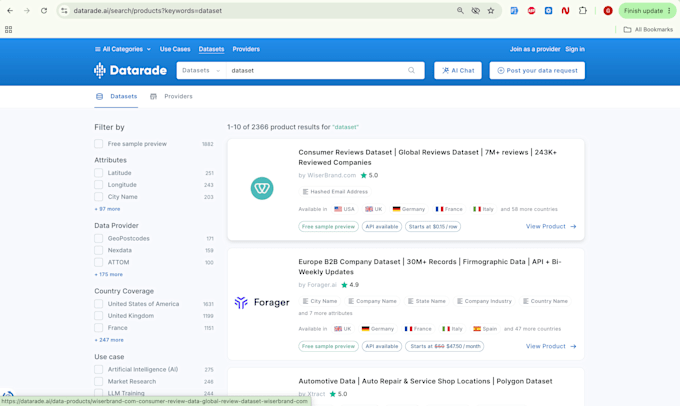The width and height of the screenshot is (680, 406).
Task: Click the search magnifier in Datarade search box
Action: click(411, 70)
